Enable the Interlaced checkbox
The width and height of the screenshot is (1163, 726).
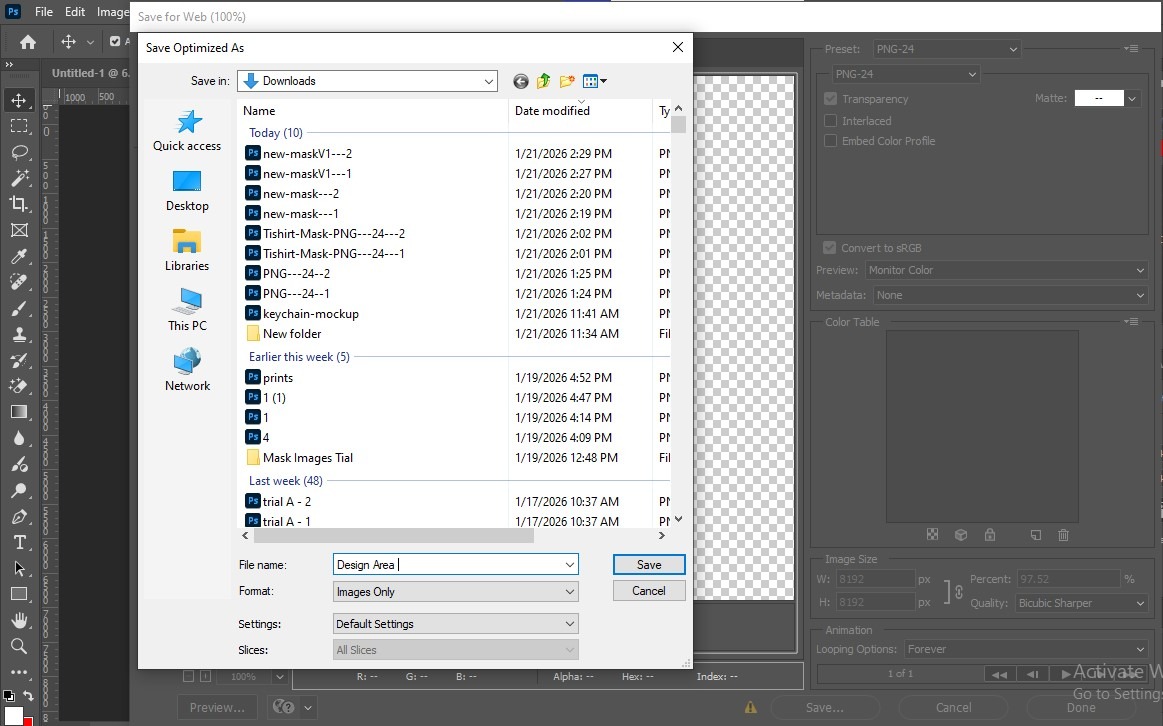point(830,121)
